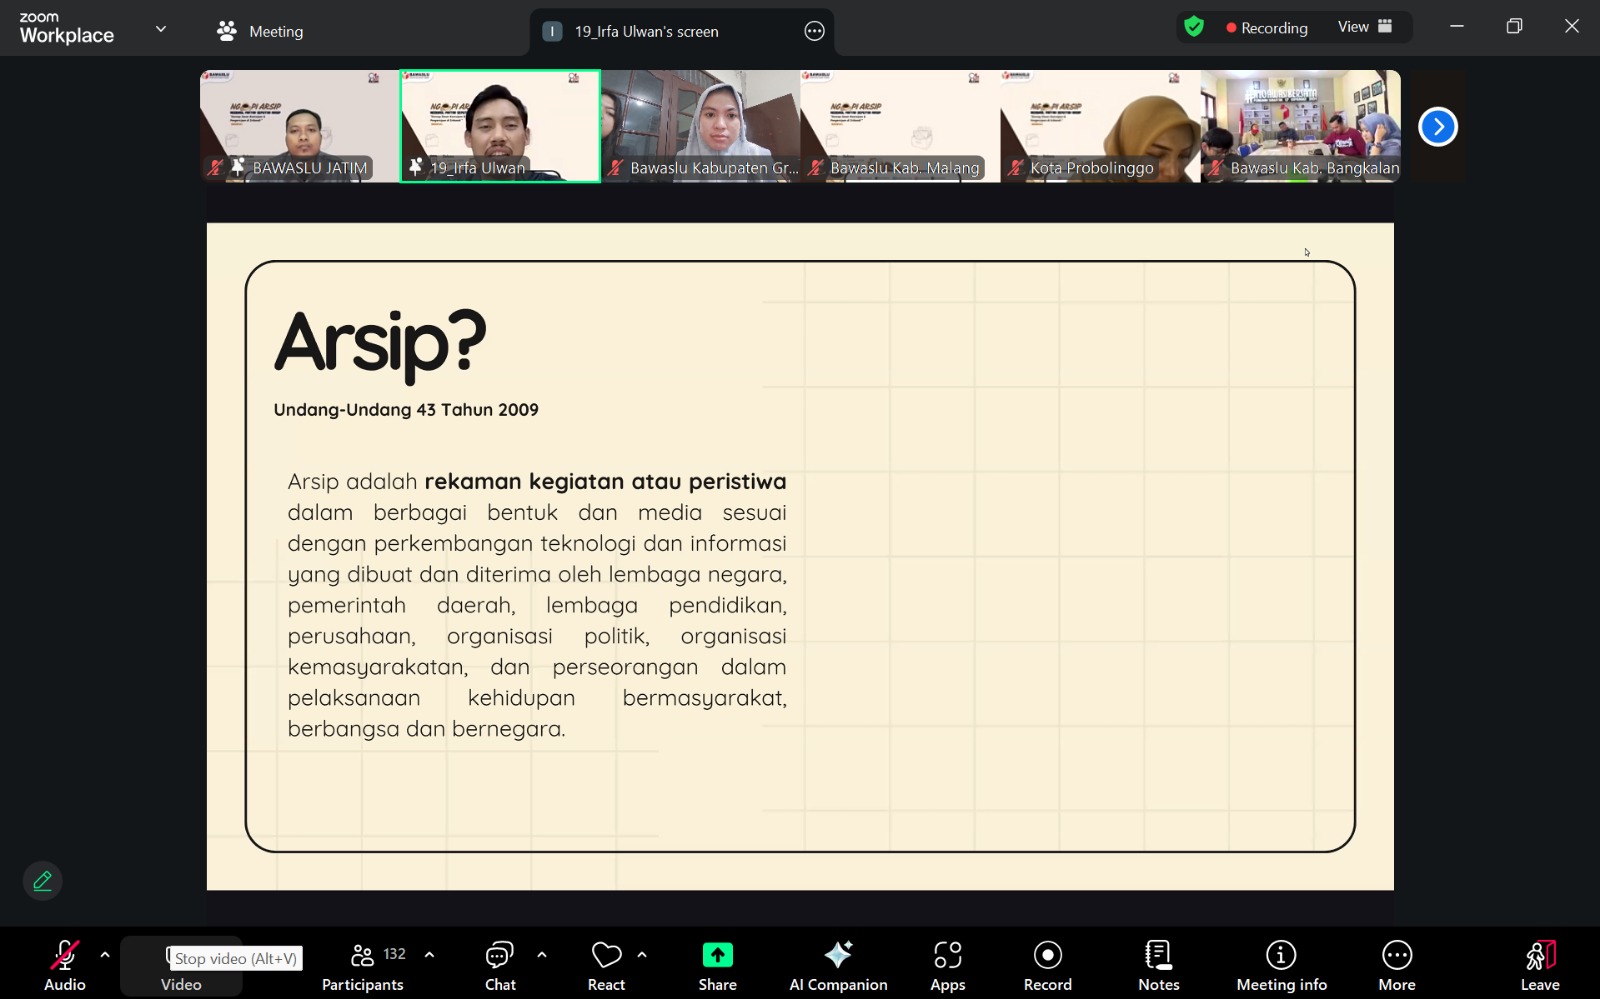Click Bawaslu Kab. Malang's video thumbnail
Screen dimensions: 1600x999
pos(899,126)
